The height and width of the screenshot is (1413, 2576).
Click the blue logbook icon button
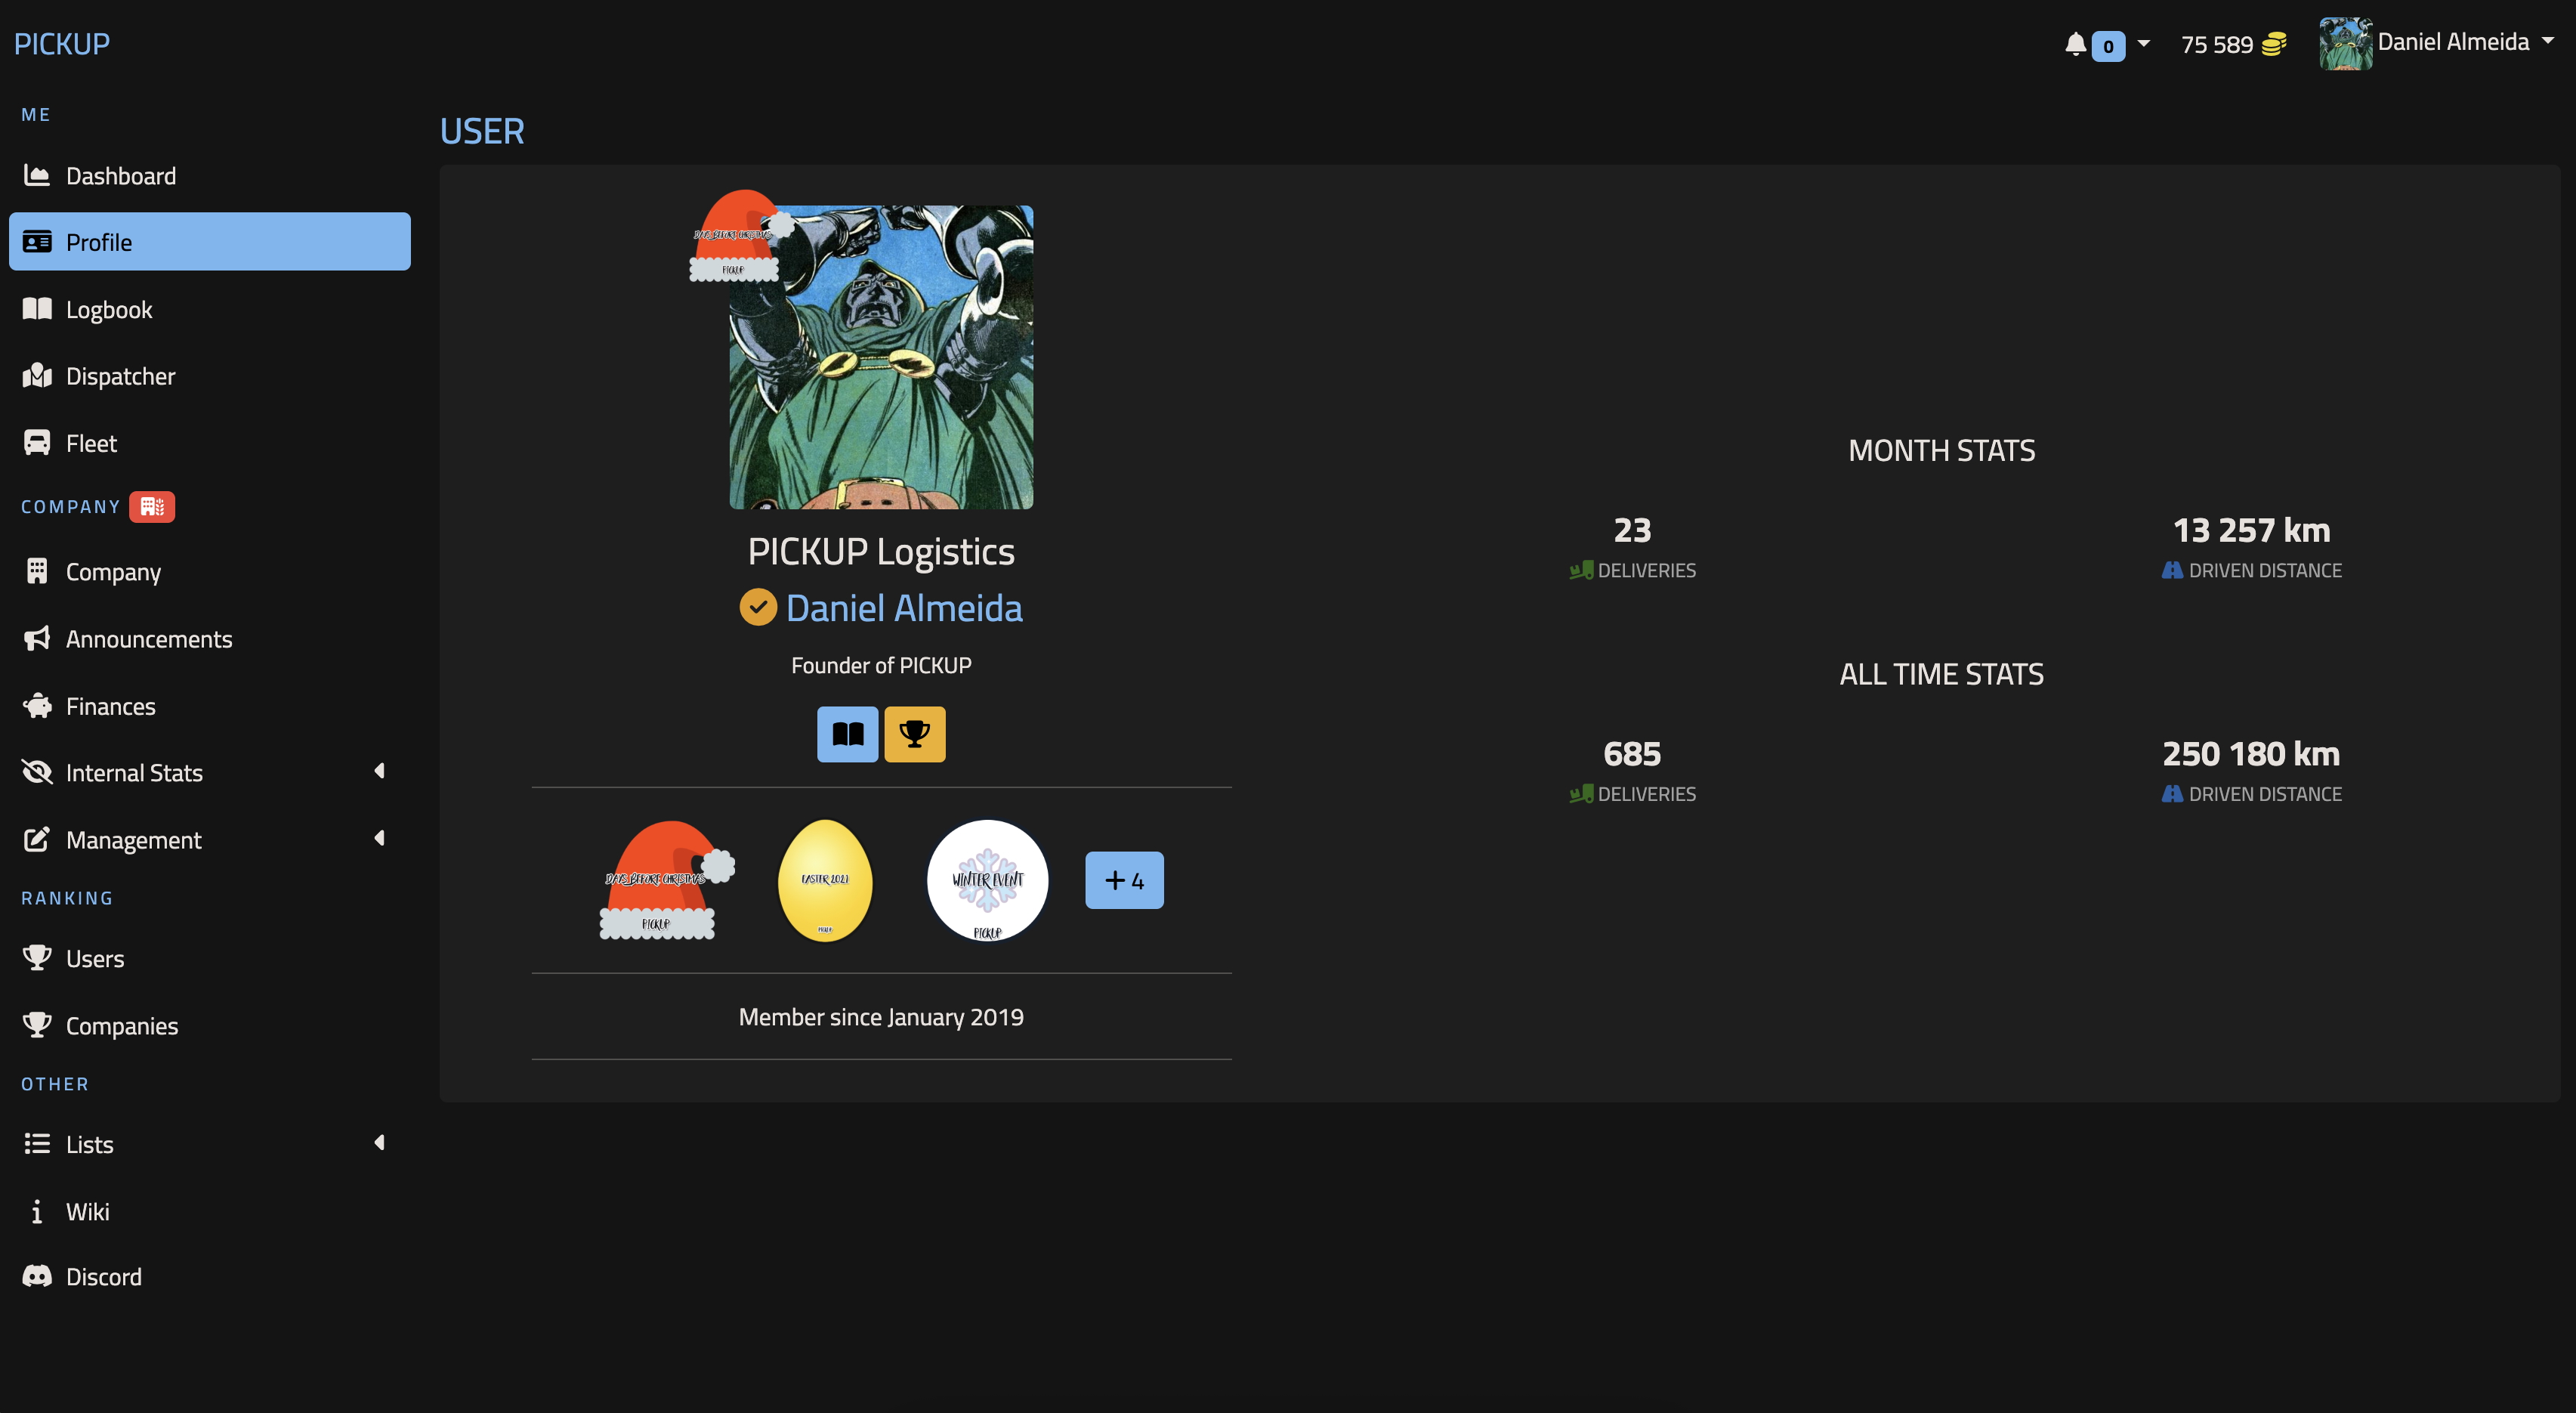tap(847, 734)
